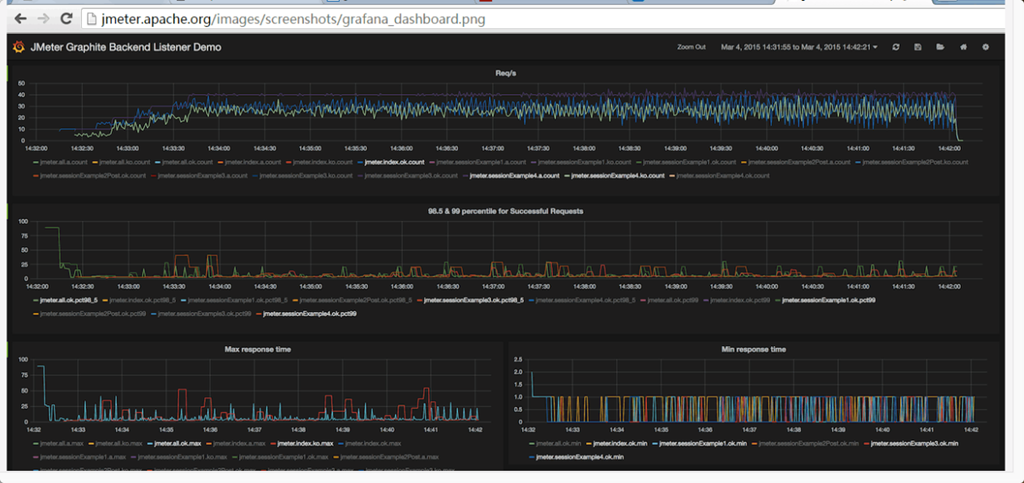
Task: Click the 14:38 label on Min response chart
Action: 793,429
